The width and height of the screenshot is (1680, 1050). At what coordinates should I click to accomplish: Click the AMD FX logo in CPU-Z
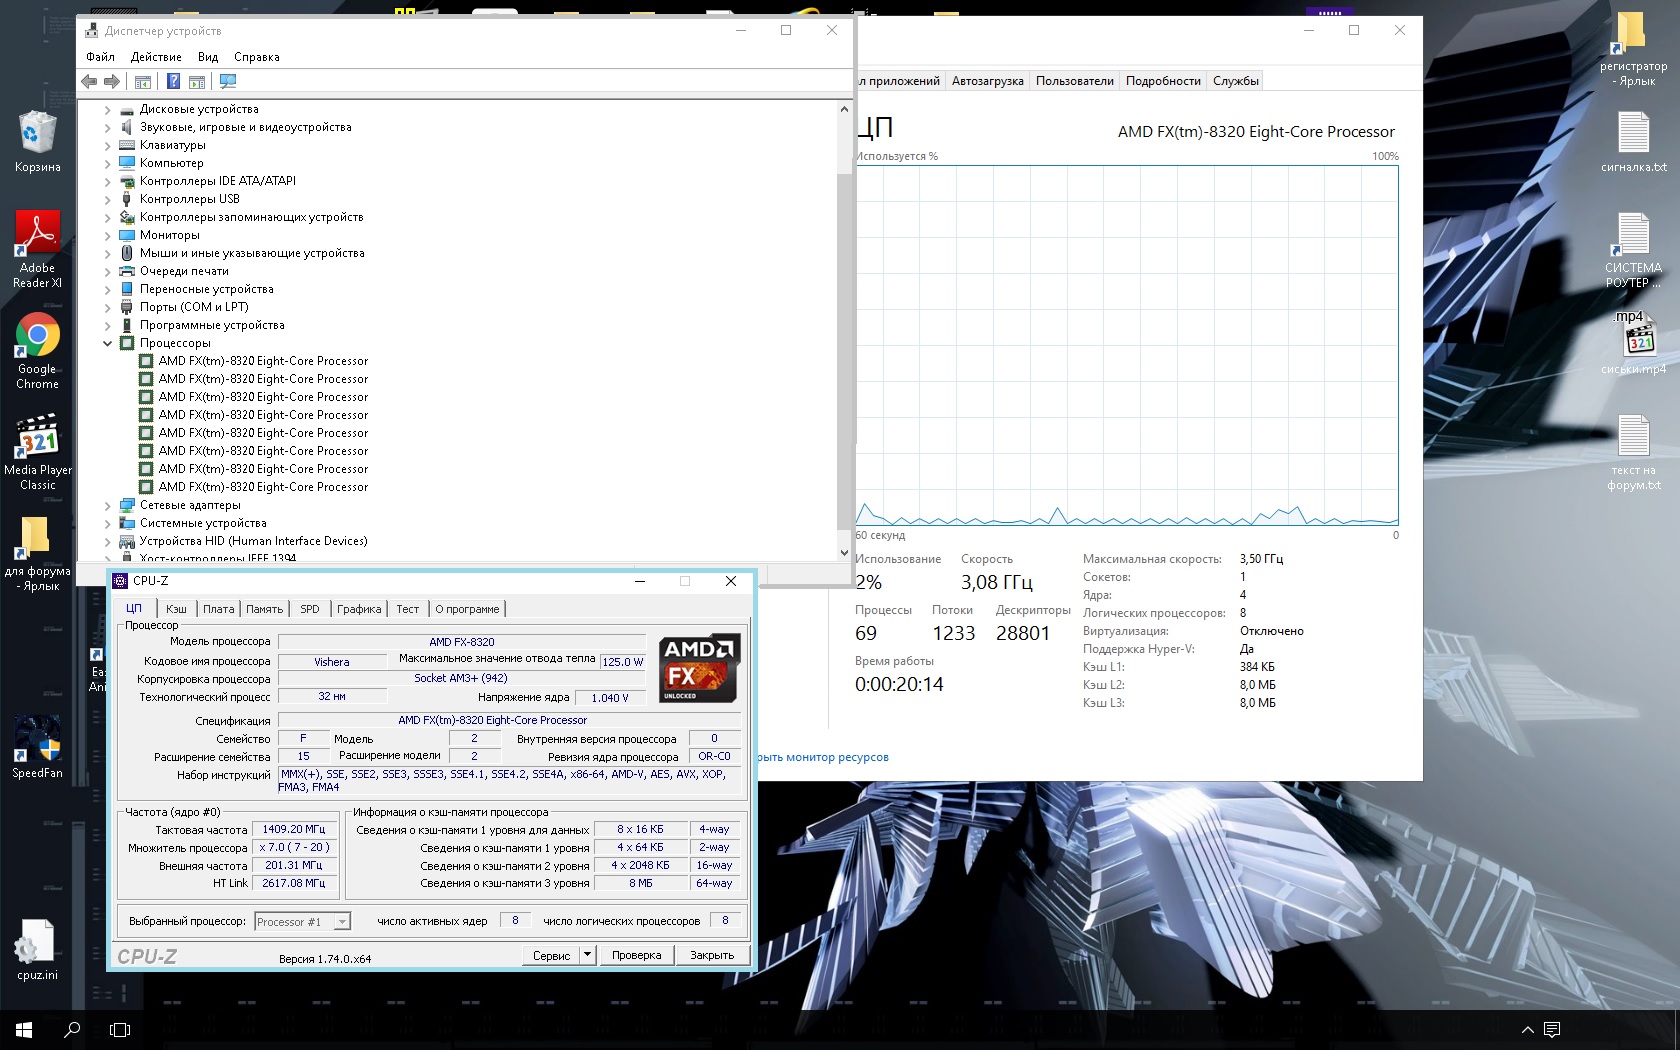click(700, 668)
